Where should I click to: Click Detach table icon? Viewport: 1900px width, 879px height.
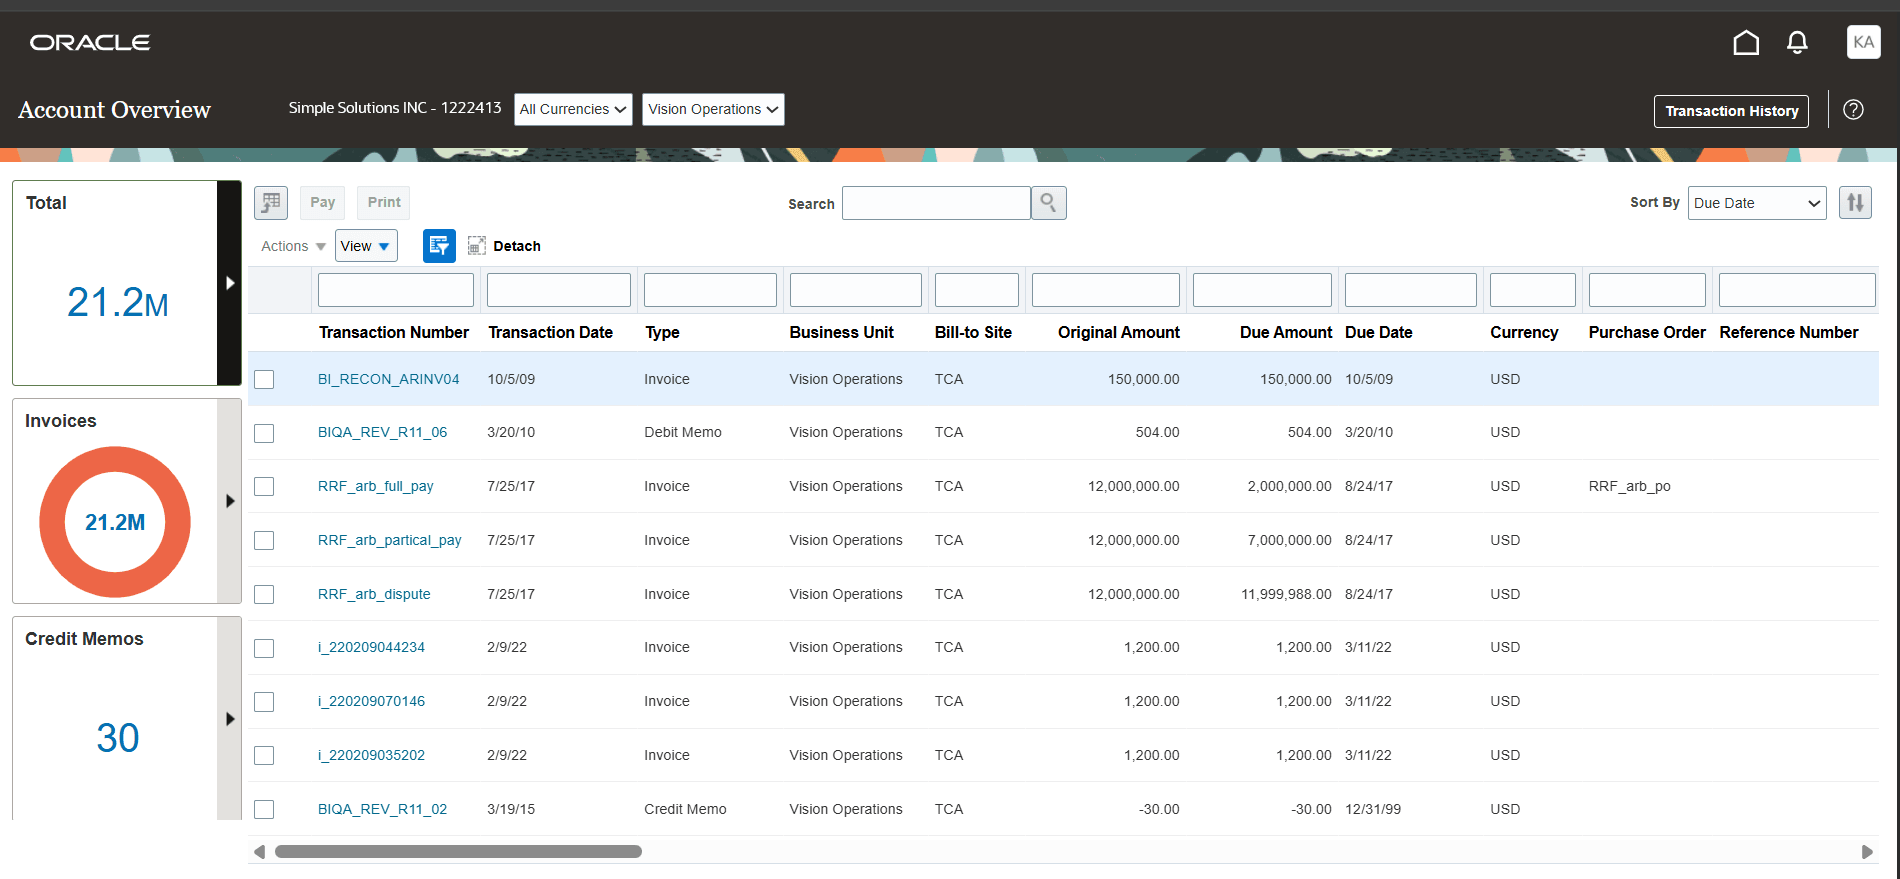click(x=477, y=246)
